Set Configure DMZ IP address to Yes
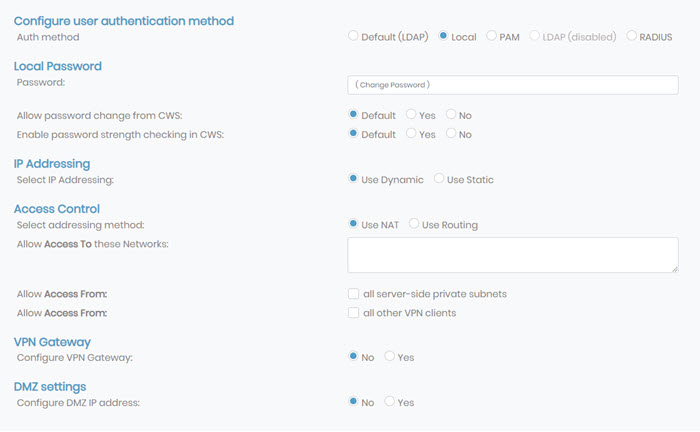 (x=389, y=401)
